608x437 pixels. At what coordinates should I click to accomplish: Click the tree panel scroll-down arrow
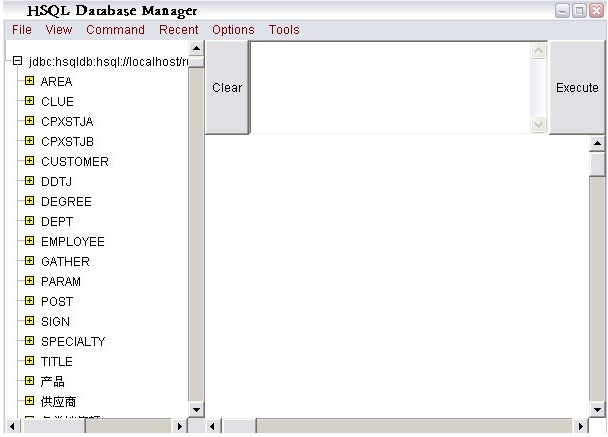(196, 410)
